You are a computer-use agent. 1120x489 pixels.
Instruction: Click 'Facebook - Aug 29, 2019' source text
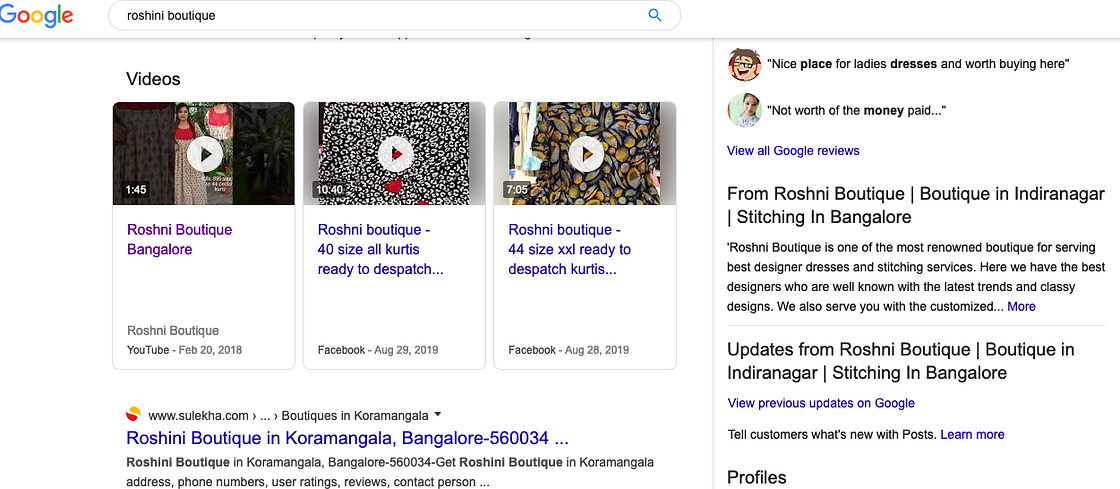pyautogui.click(x=378, y=350)
